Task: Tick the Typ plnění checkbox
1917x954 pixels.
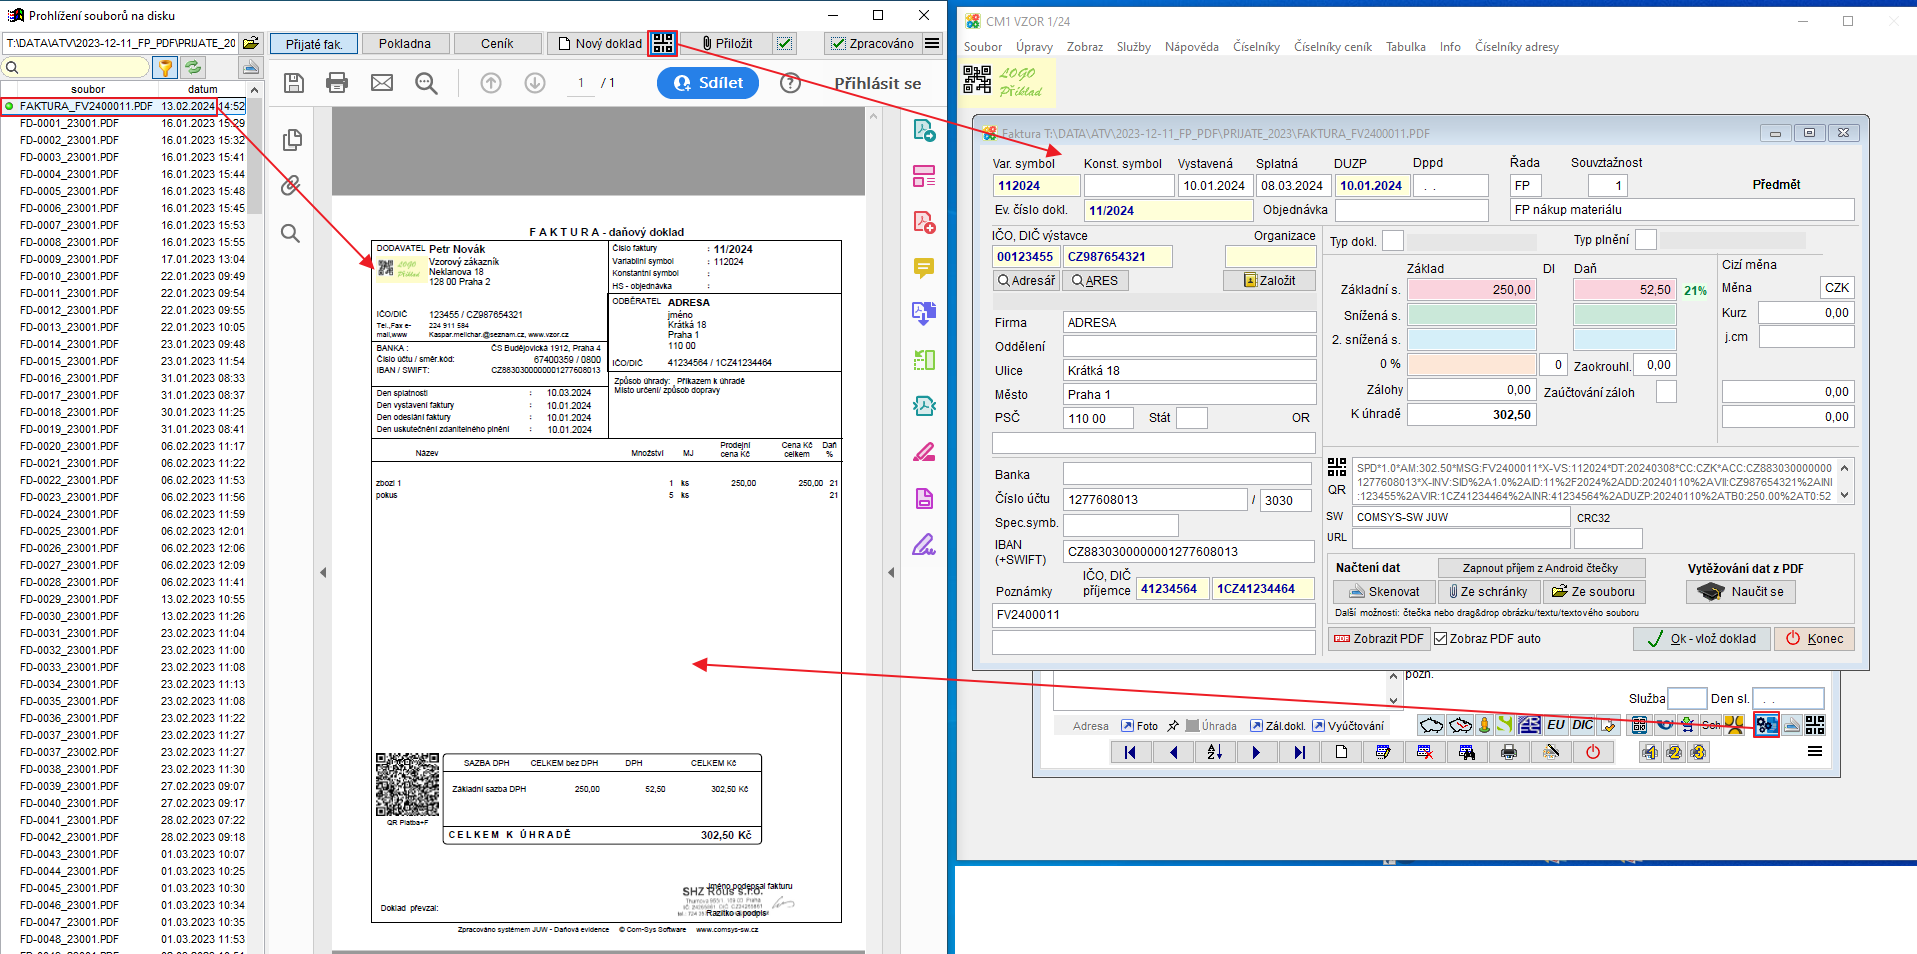Action: pyautogui.click(x=1645, y=239)
